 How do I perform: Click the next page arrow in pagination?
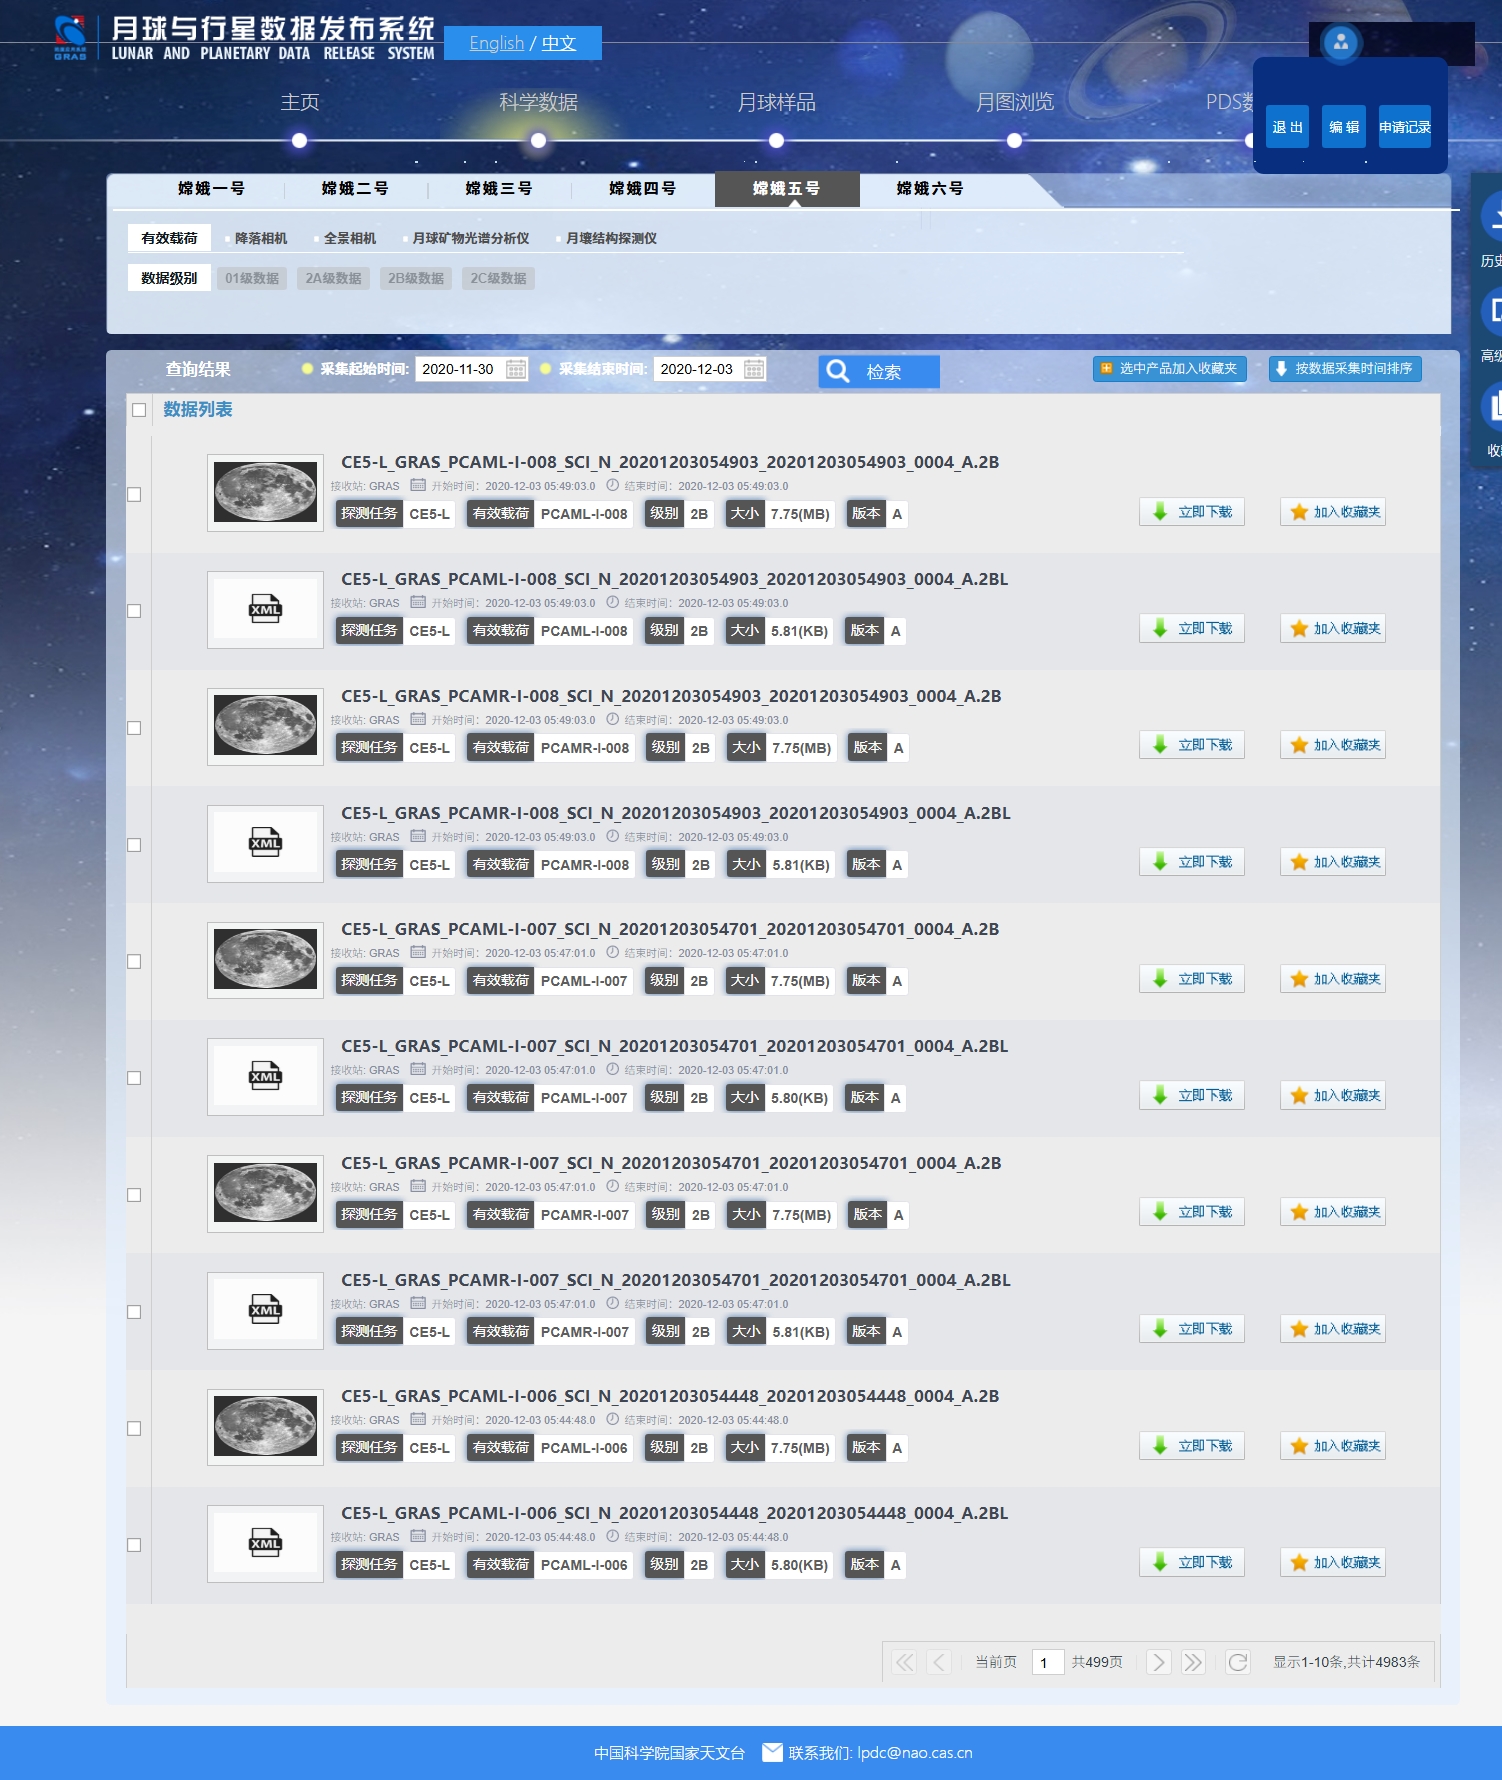(1158, 1662)
